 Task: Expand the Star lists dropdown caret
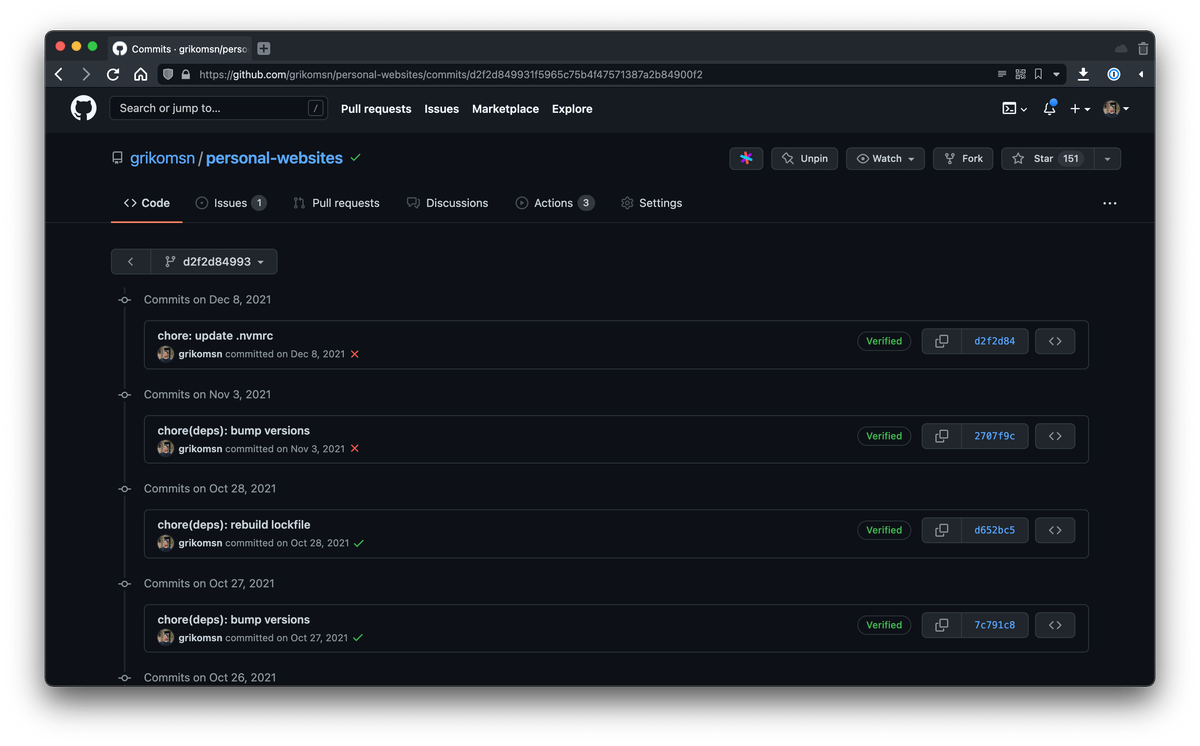[1107, 158]
